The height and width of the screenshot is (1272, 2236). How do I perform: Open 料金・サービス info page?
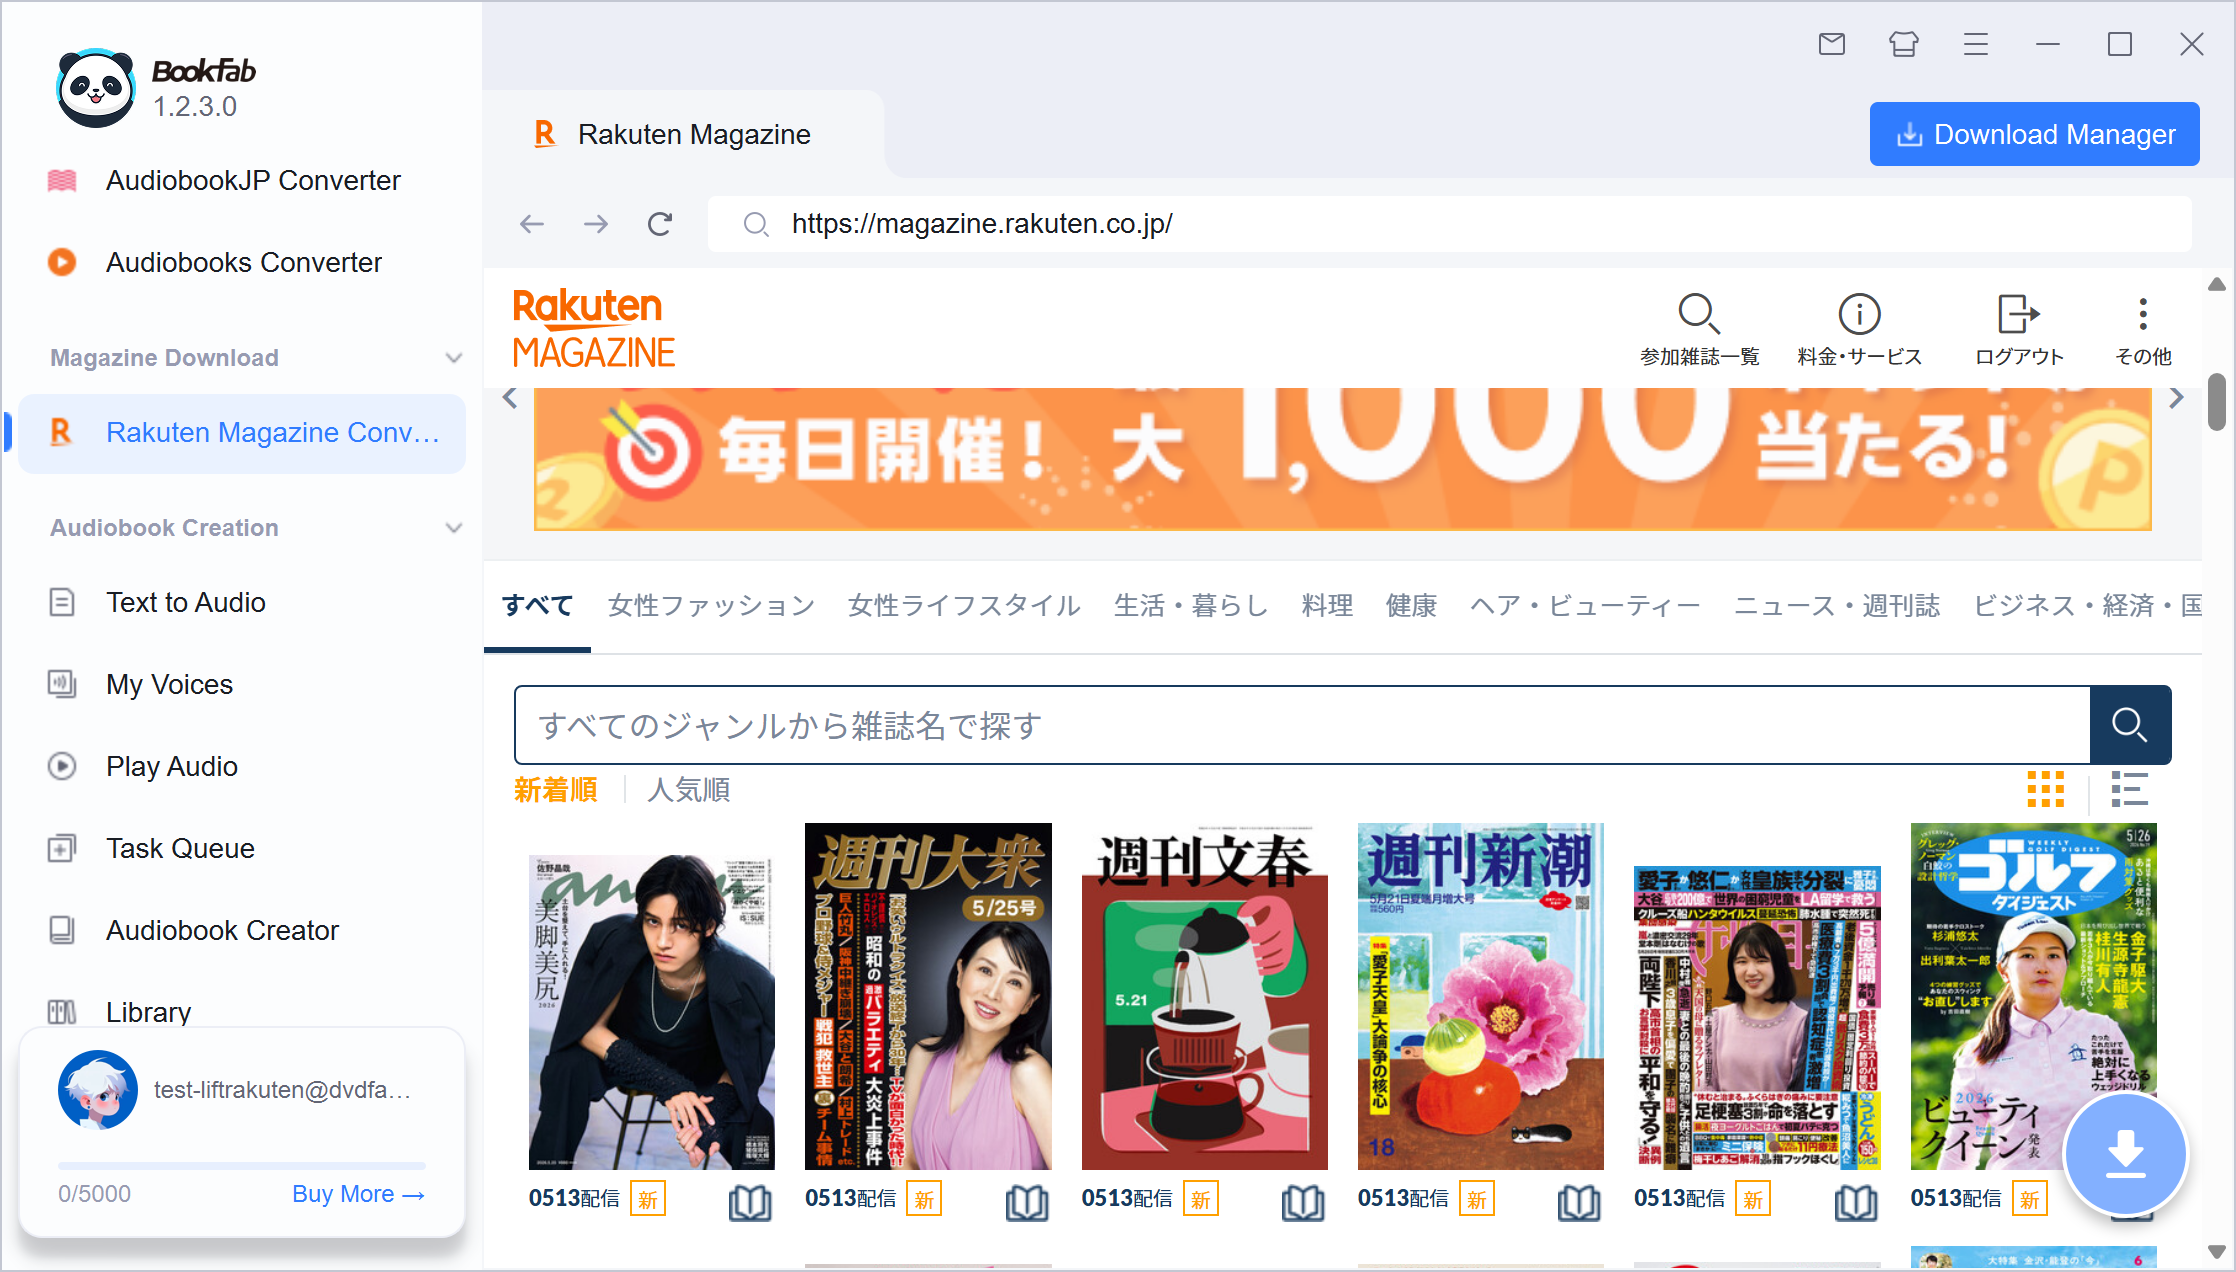tap(1859, 330)
